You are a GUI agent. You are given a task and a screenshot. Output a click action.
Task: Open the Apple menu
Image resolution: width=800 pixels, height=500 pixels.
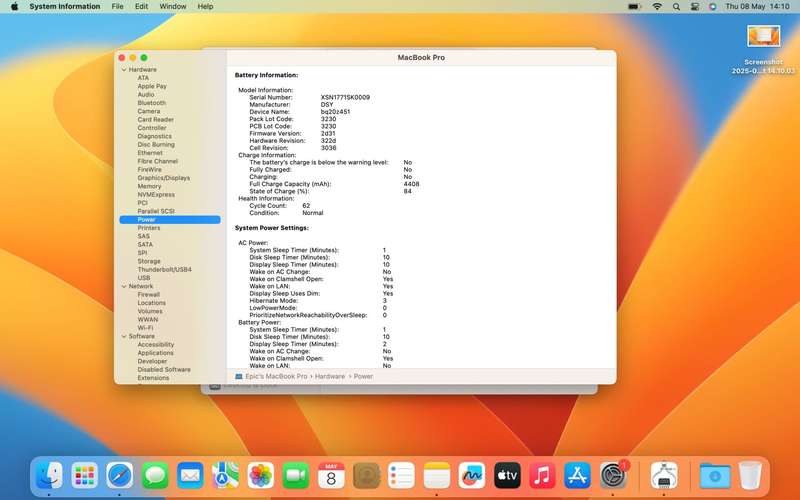14,7
